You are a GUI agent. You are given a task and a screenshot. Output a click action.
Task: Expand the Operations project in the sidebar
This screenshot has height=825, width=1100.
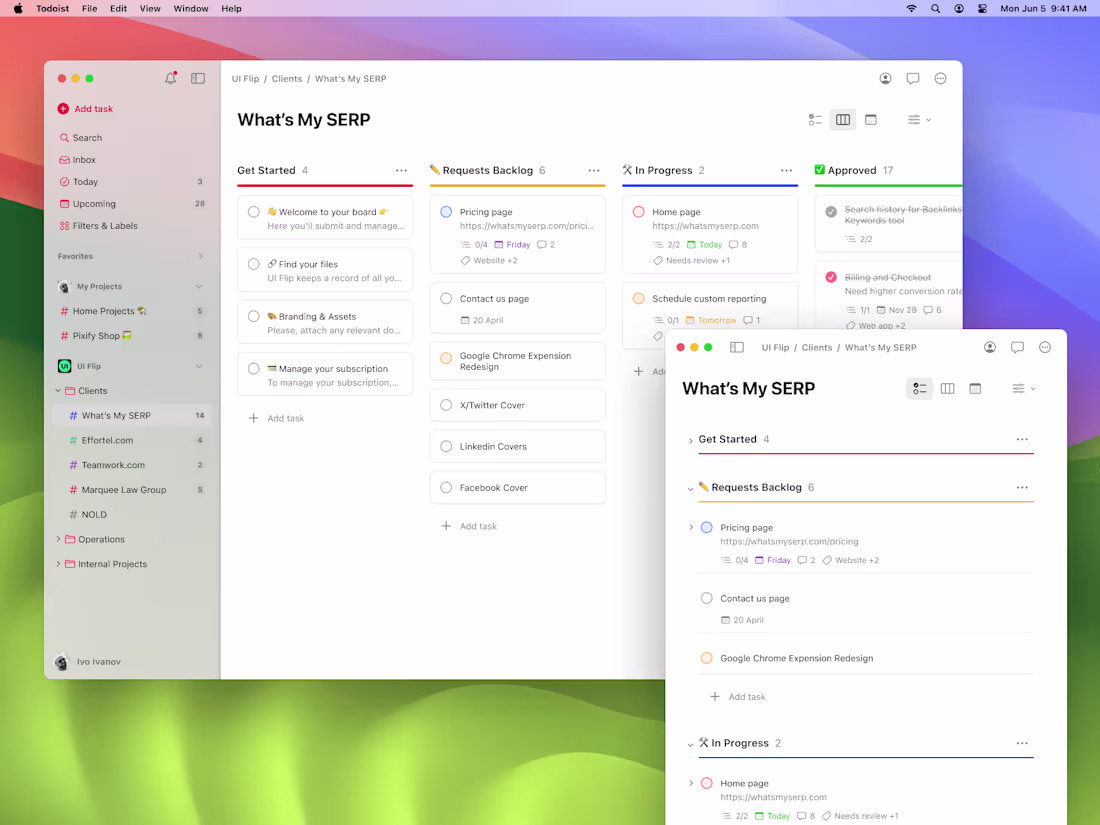tap(58, 539)
